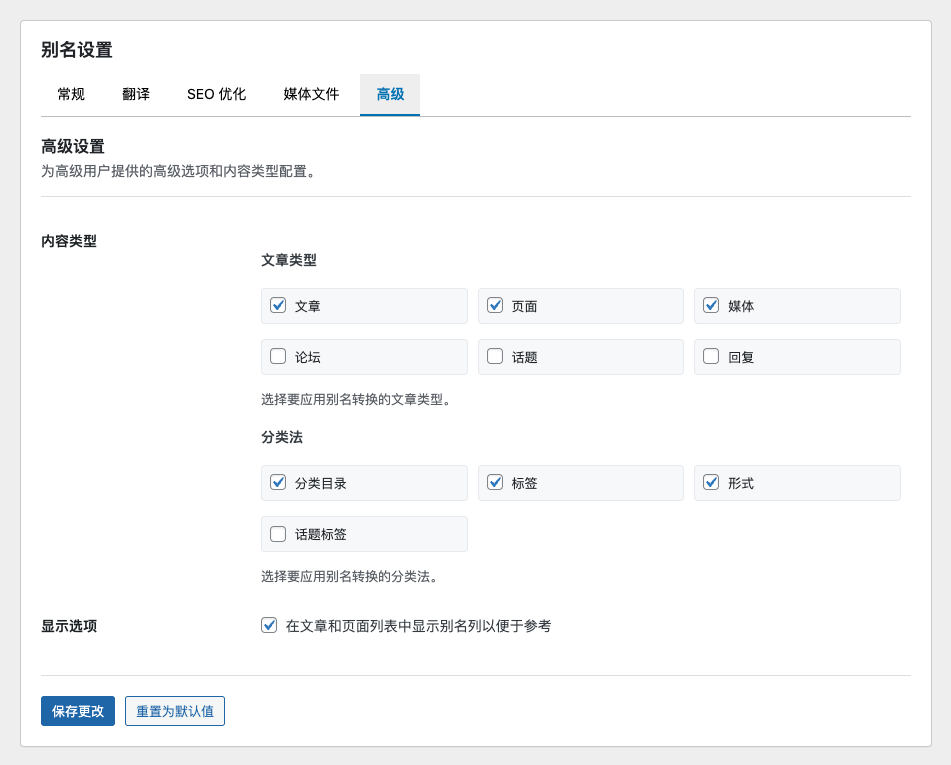Select the 媒体文件 tab
Viewport: 951px width, 765px height.
pos(311,94)
